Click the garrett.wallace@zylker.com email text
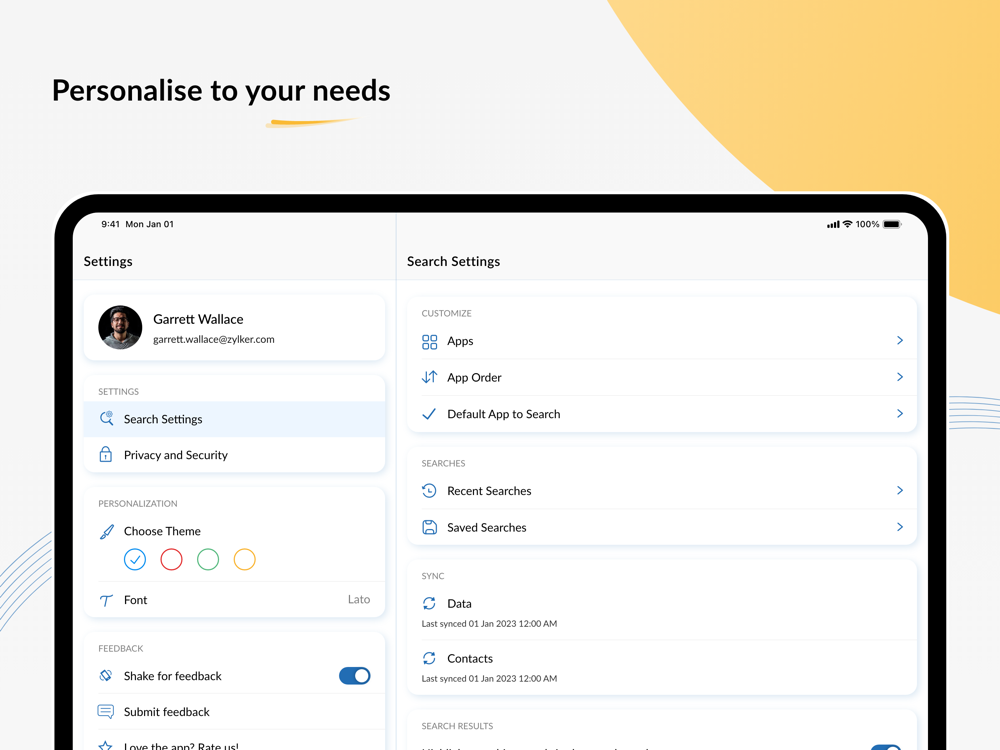 point(214,339)
